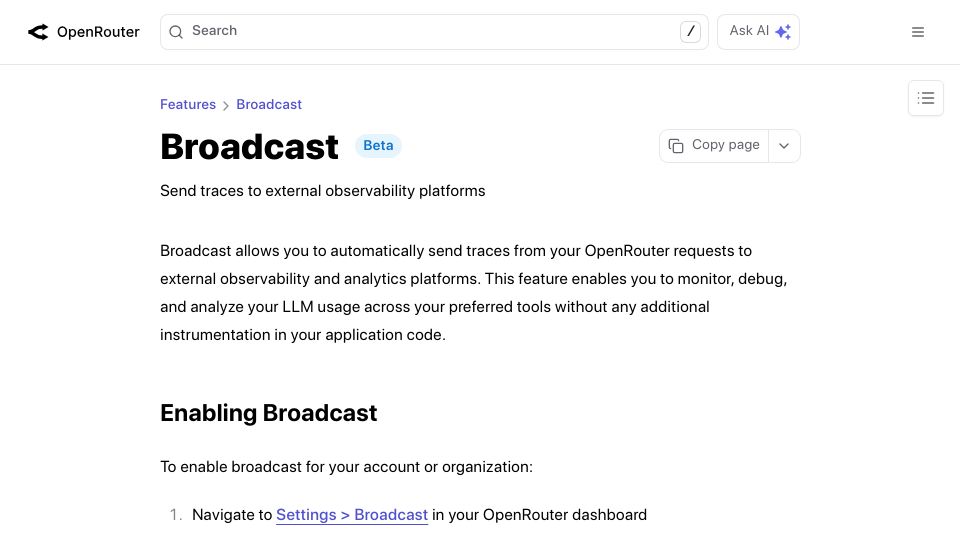Click the search magnifier icon
This screenshot has height=540, width=960.
[176, 32]
